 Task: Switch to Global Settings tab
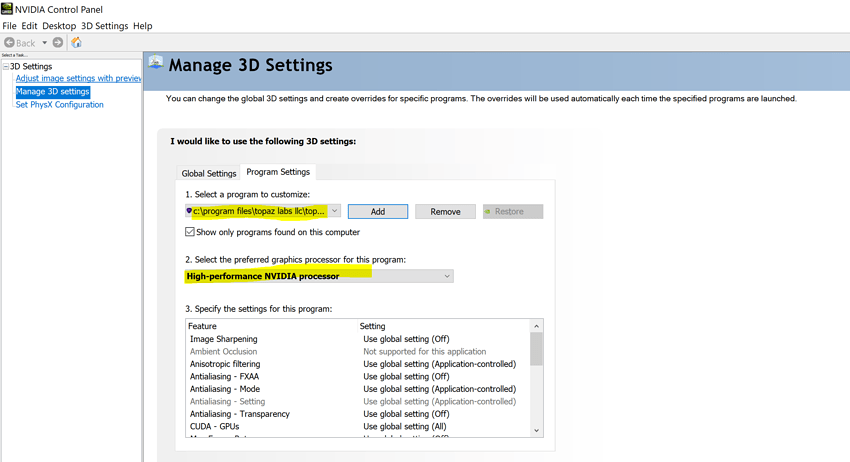pos(209,173)
